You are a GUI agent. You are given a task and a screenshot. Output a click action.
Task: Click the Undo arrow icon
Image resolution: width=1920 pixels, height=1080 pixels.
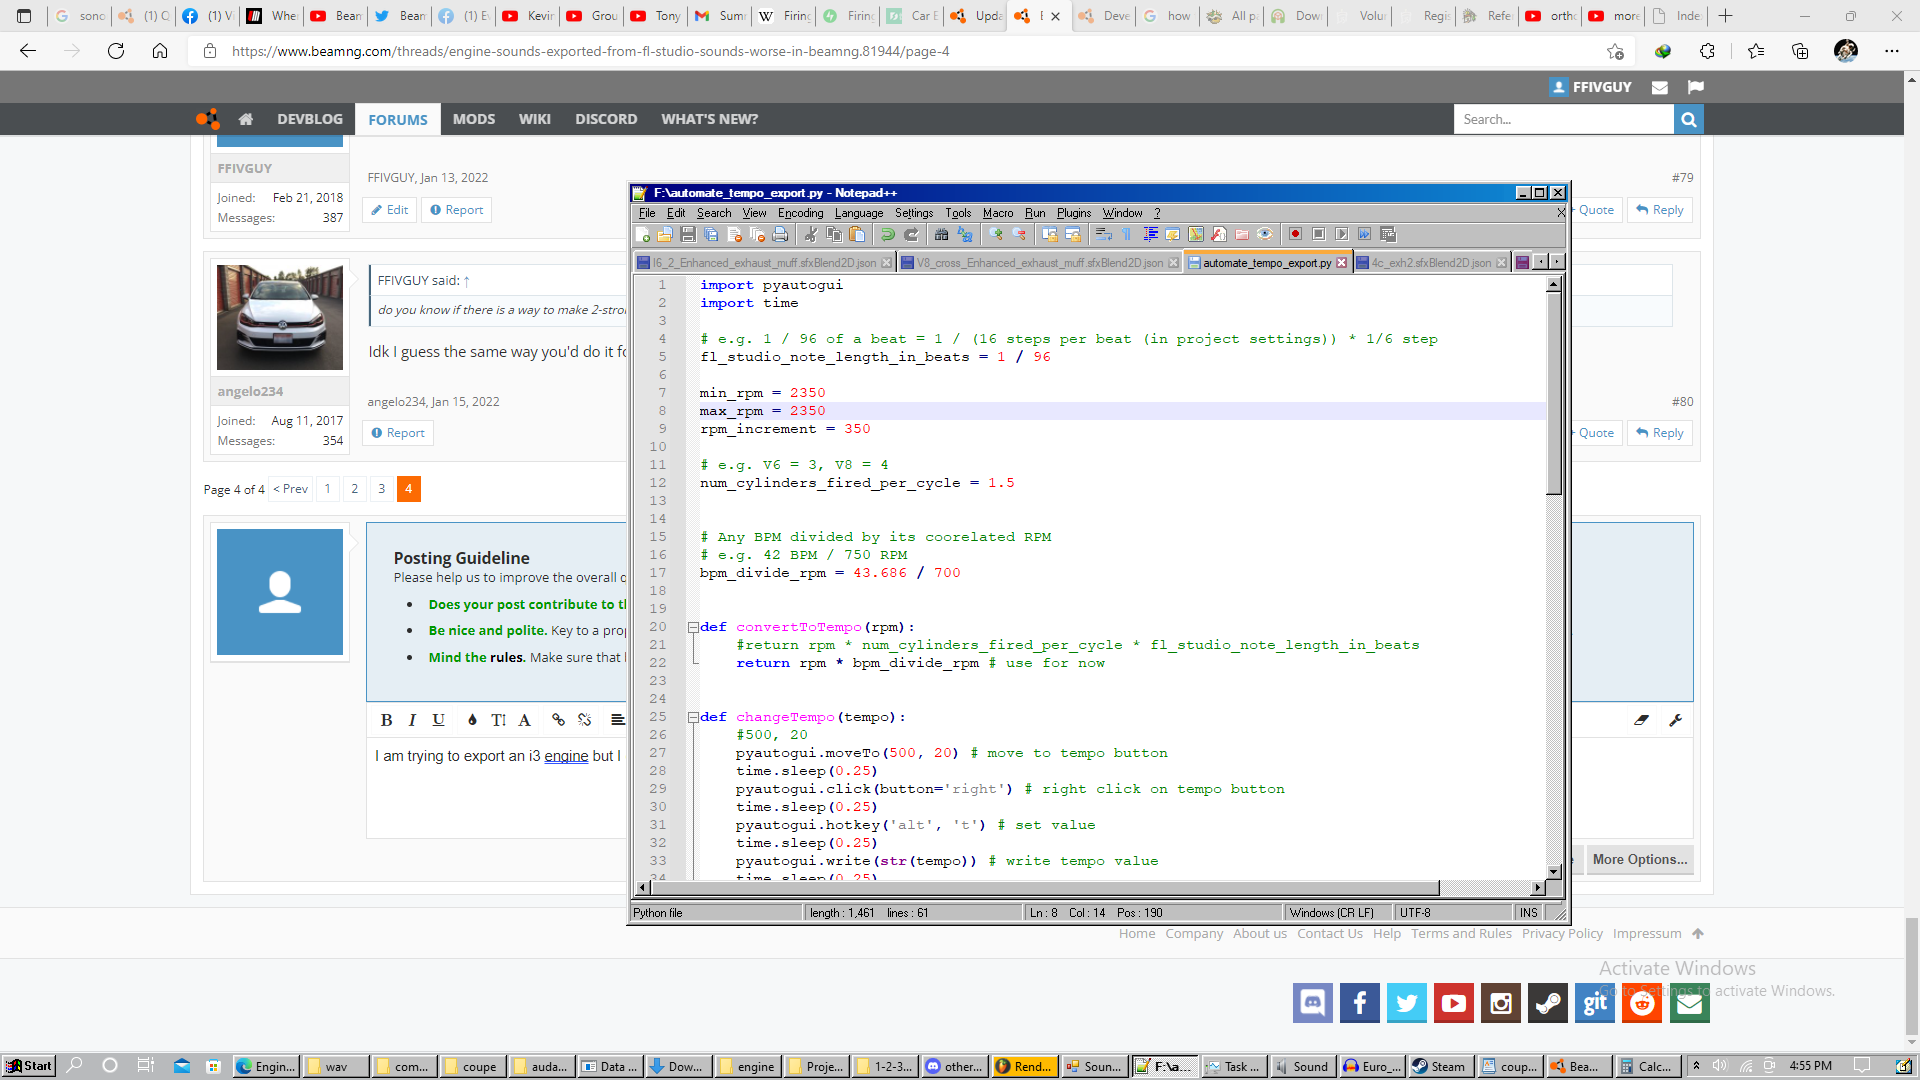[x=887, y=234]
